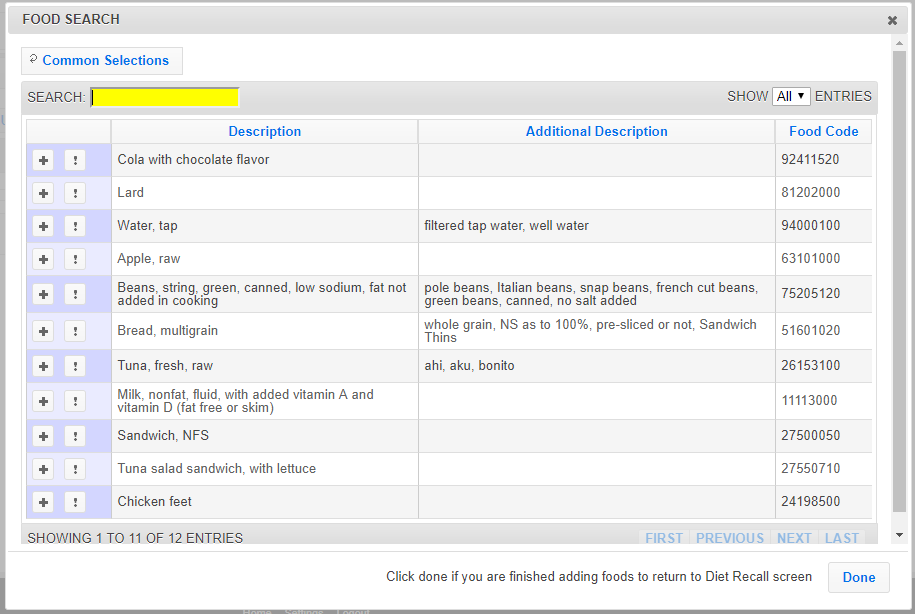Click plus icon for Cola with chocolate flavor
The image size is (915, 614).
(x=43, y=160)
